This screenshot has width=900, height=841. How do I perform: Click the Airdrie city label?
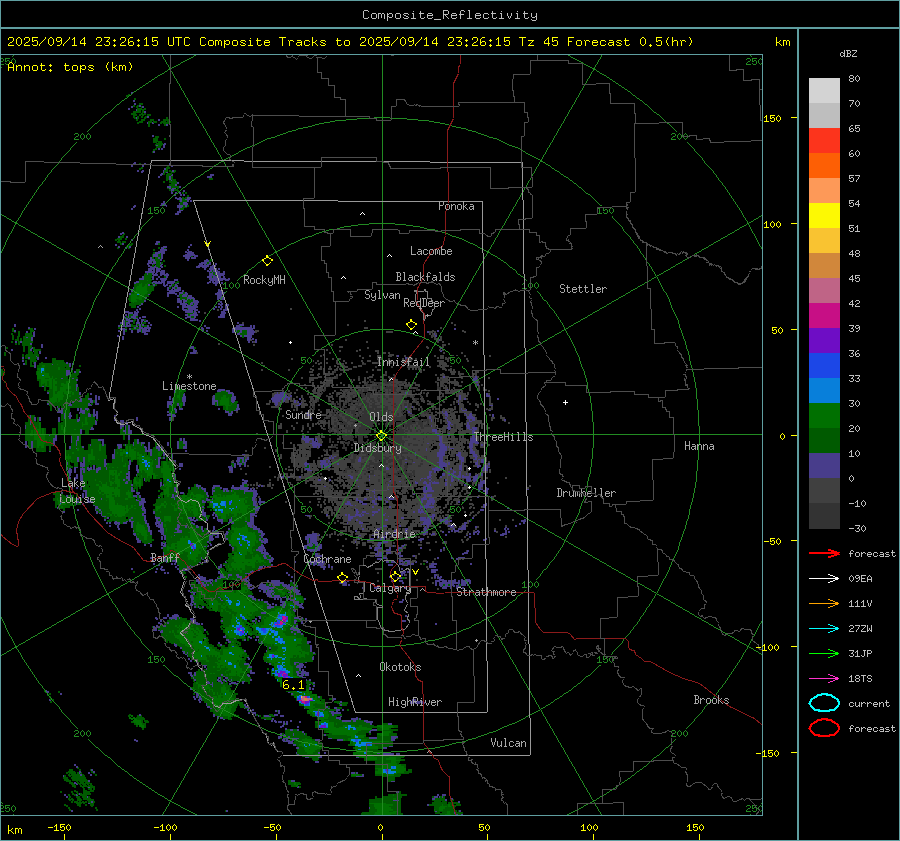click(x=394, y=534)
